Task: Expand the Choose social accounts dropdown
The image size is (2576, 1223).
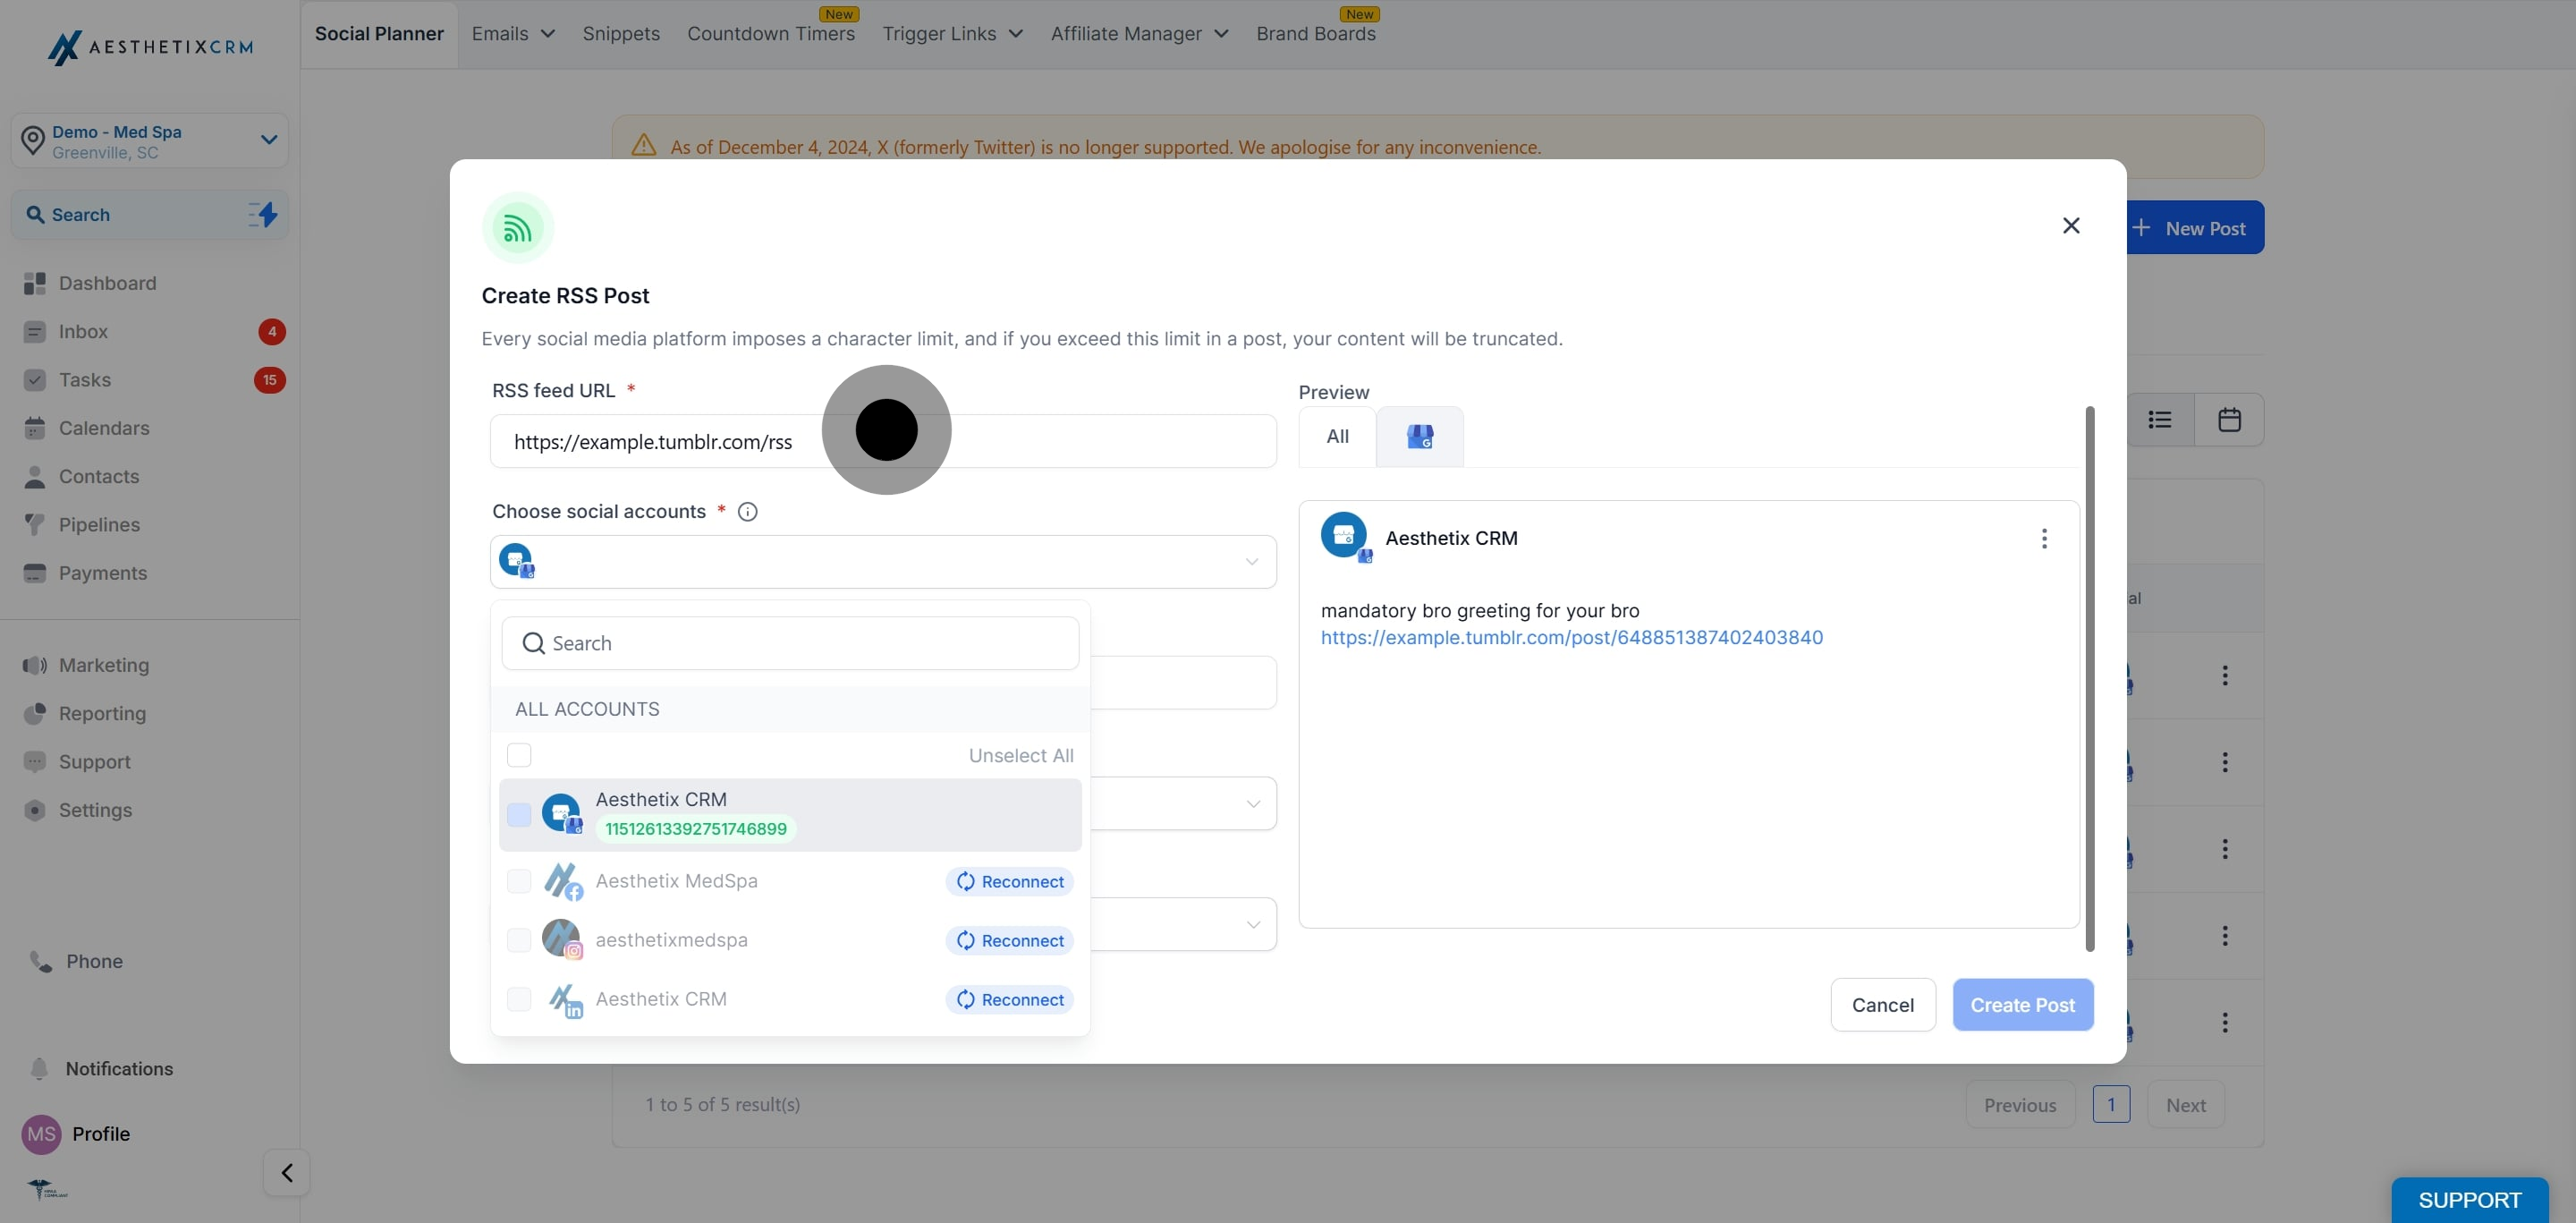Action: 883,562
